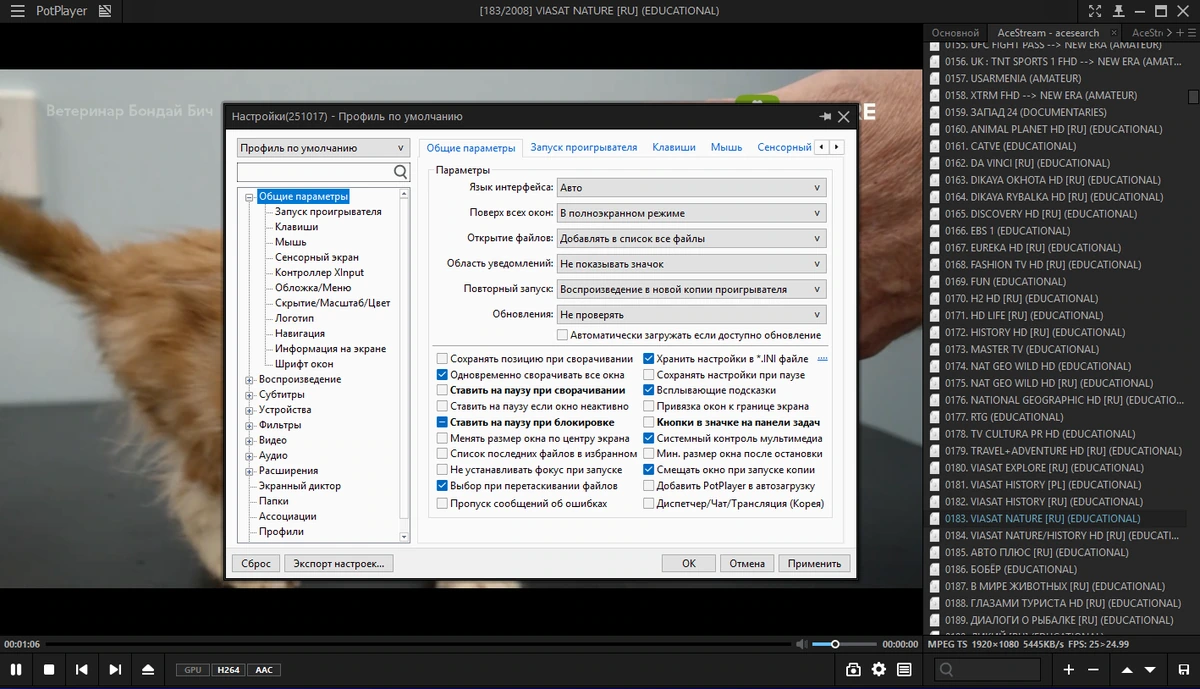1200x689 pixels.
Task: Add an item with the playlist plus icon
Action: [1069, 669]
